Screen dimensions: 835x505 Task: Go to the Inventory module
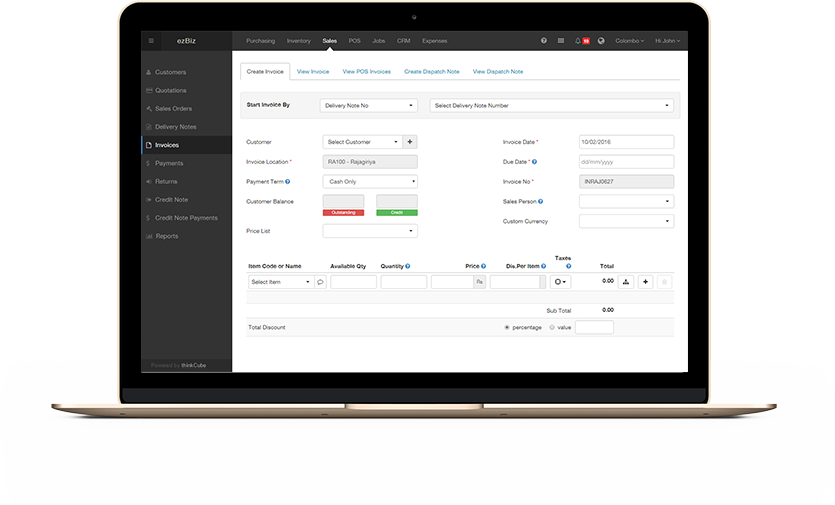pyautogui.click(x=299, y=40)
